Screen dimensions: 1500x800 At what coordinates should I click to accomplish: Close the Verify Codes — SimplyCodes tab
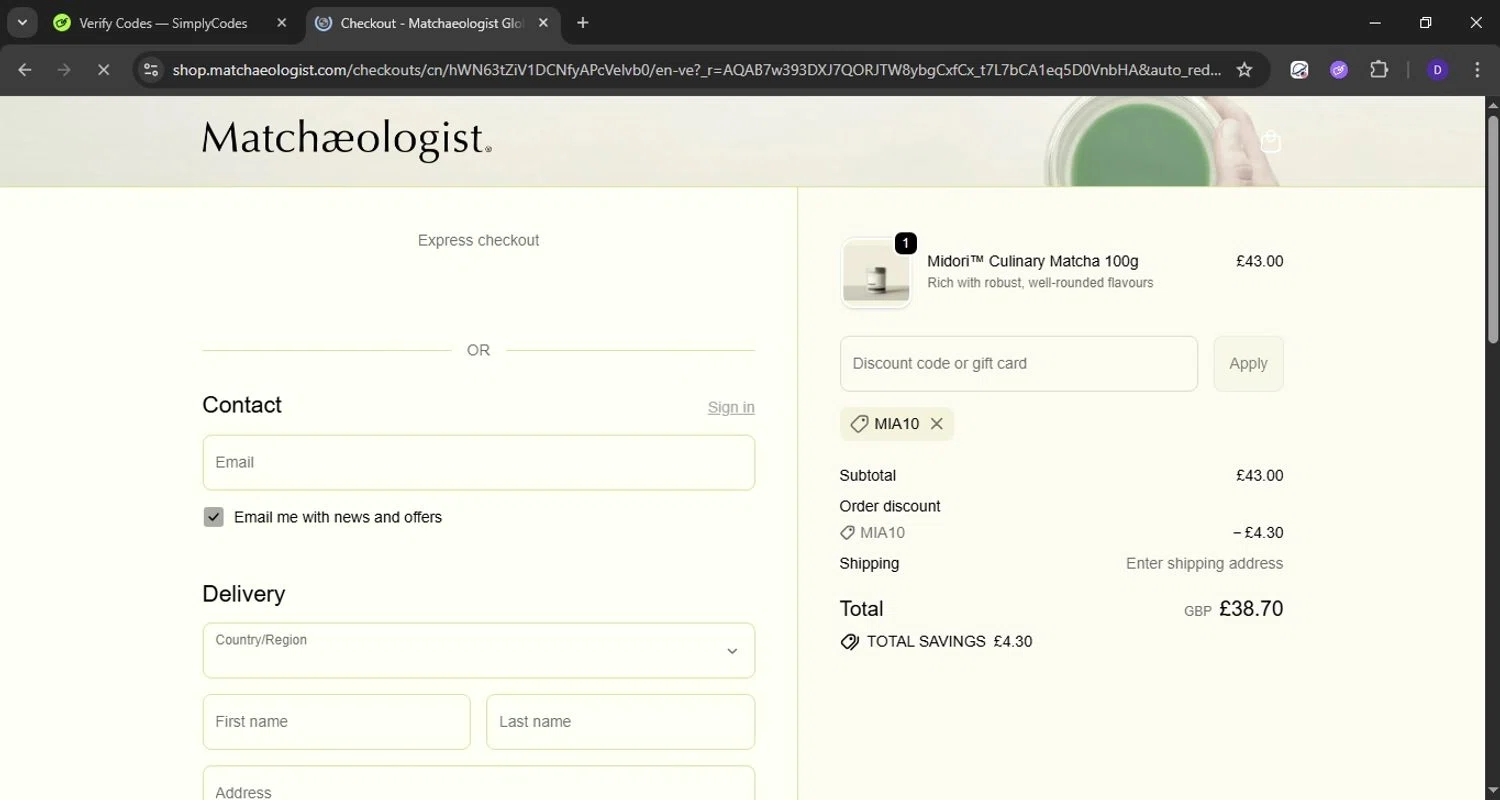(x=281, y=23)
